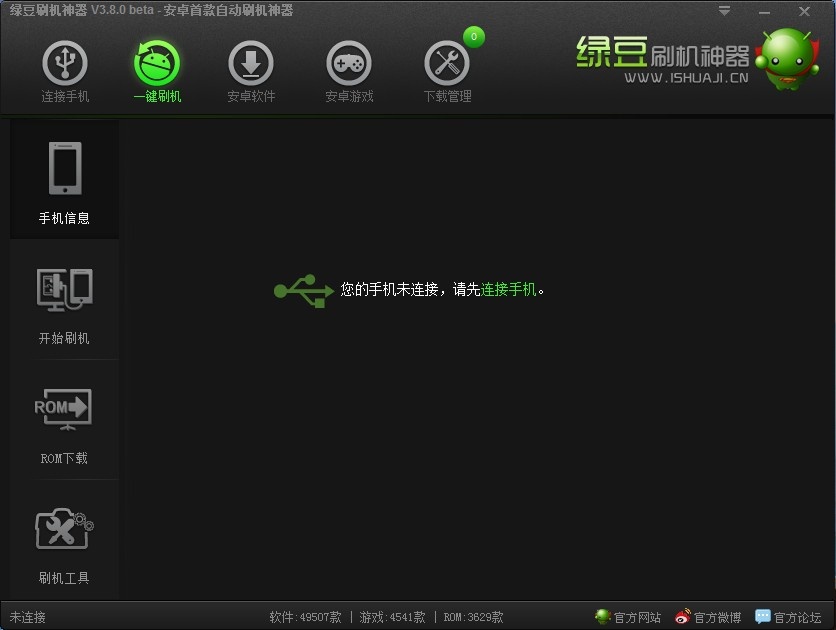Click the green download count badge

473,37
